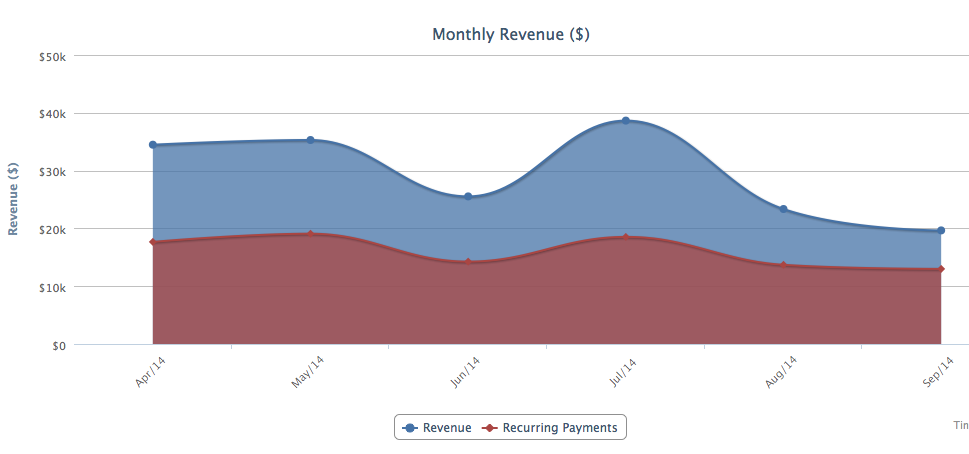The image size is (969, 454).
Task: Click the blue Revenue legend marker icon
Action: coord(409,428)
